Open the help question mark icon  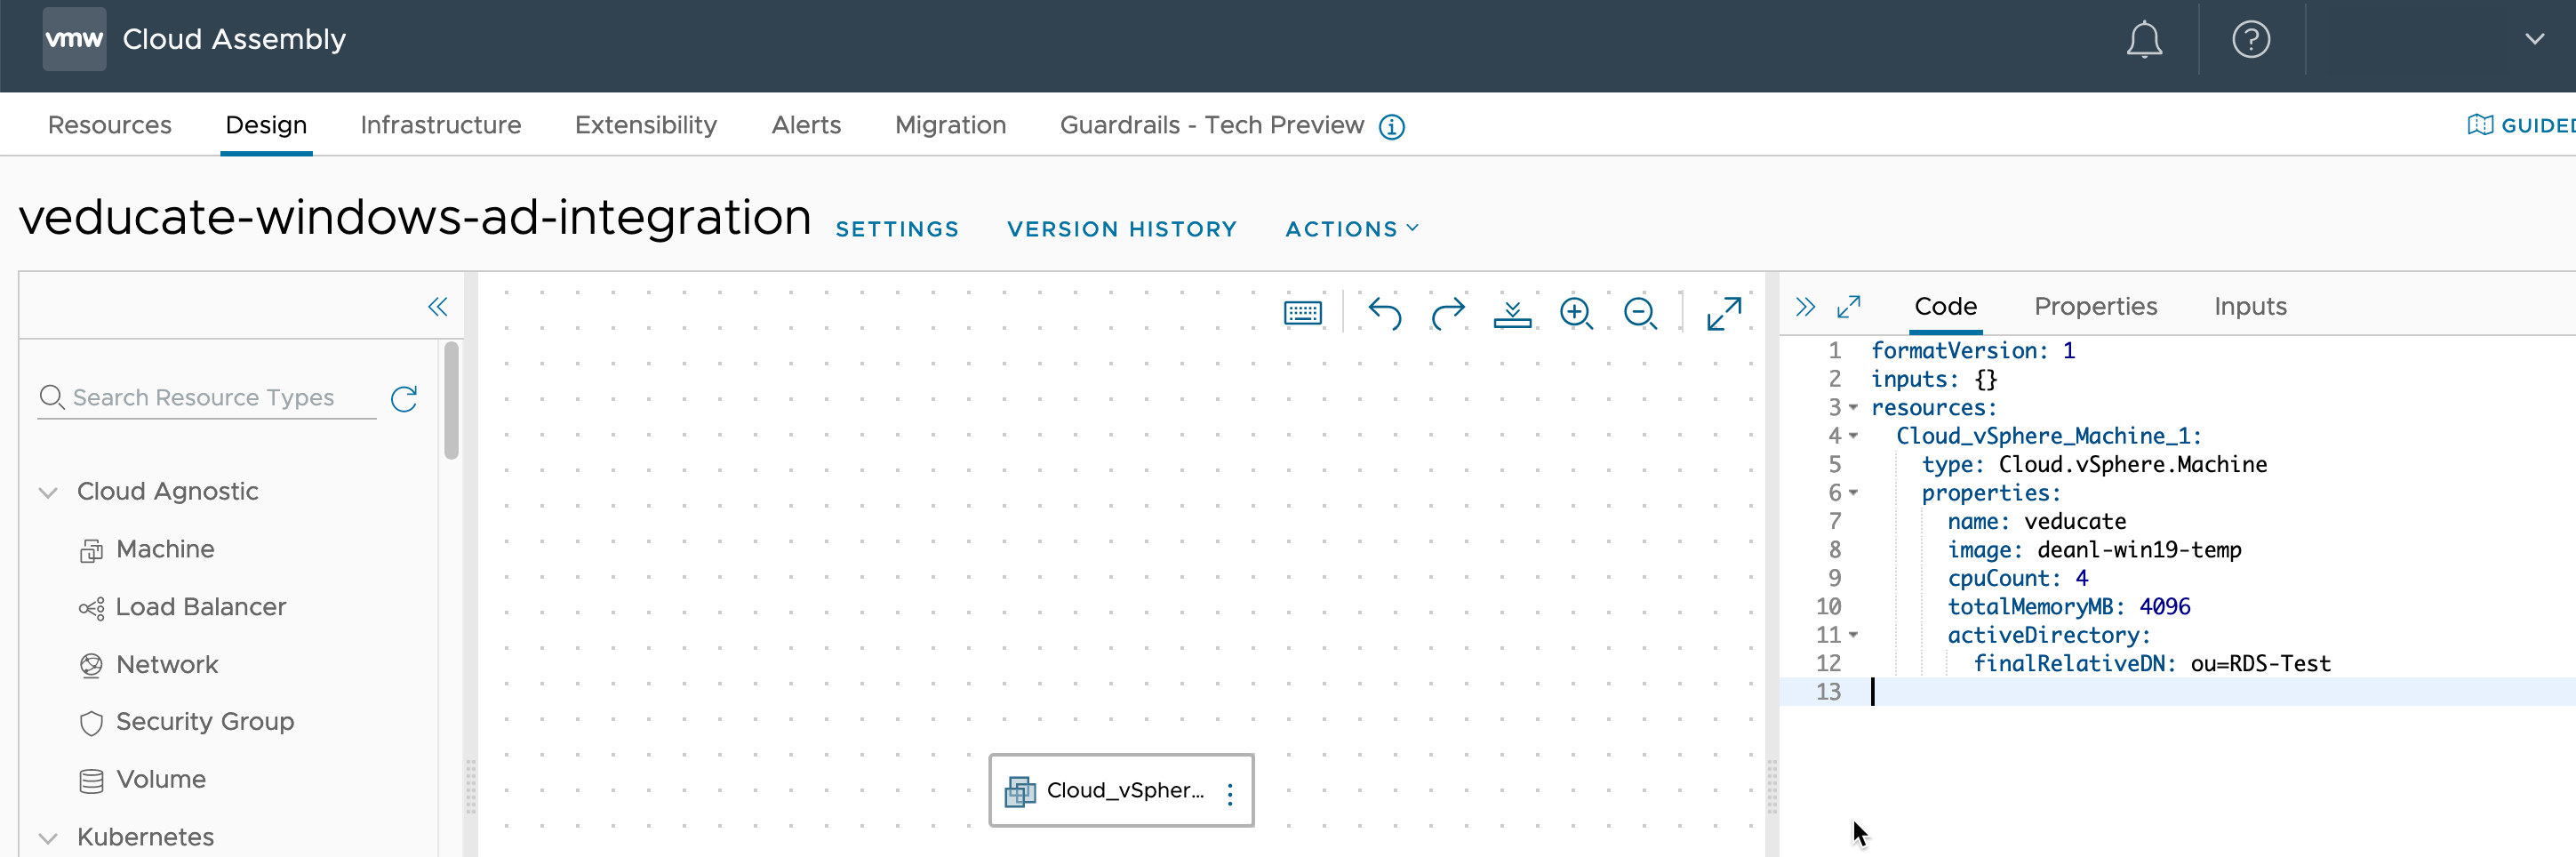pyautogui.click(x=2251, y=40)
